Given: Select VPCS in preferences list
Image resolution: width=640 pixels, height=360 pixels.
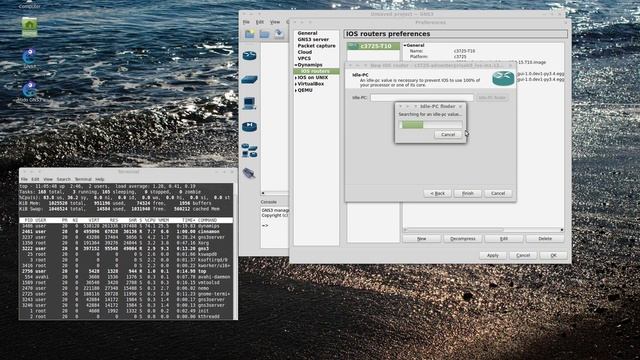Looking at the screenshot, I should tap(304, 58).
